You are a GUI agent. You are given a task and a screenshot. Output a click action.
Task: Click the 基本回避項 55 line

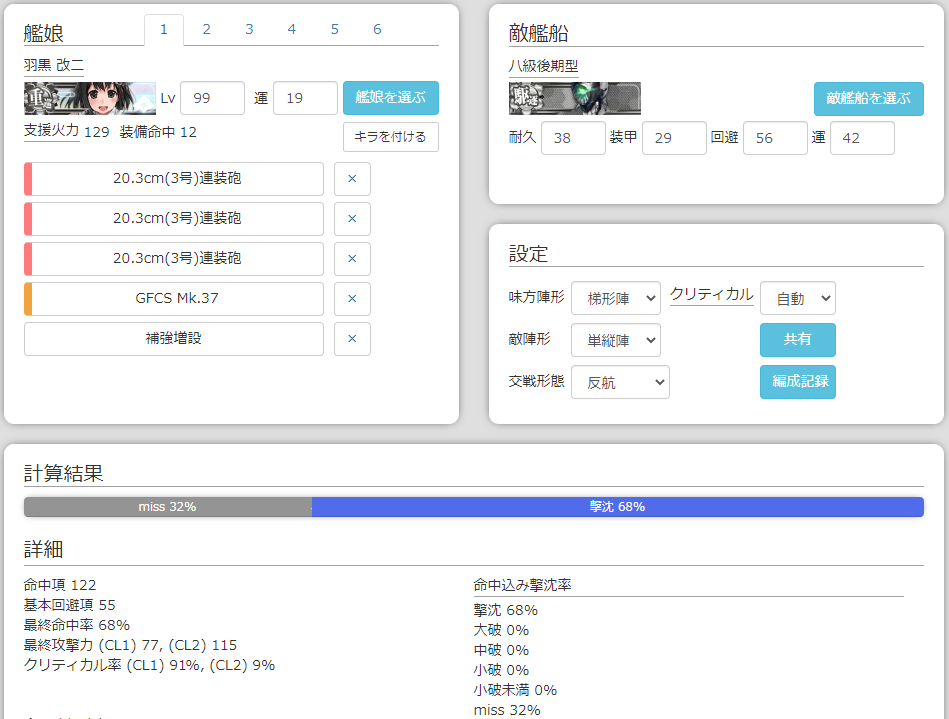point(70,605)
